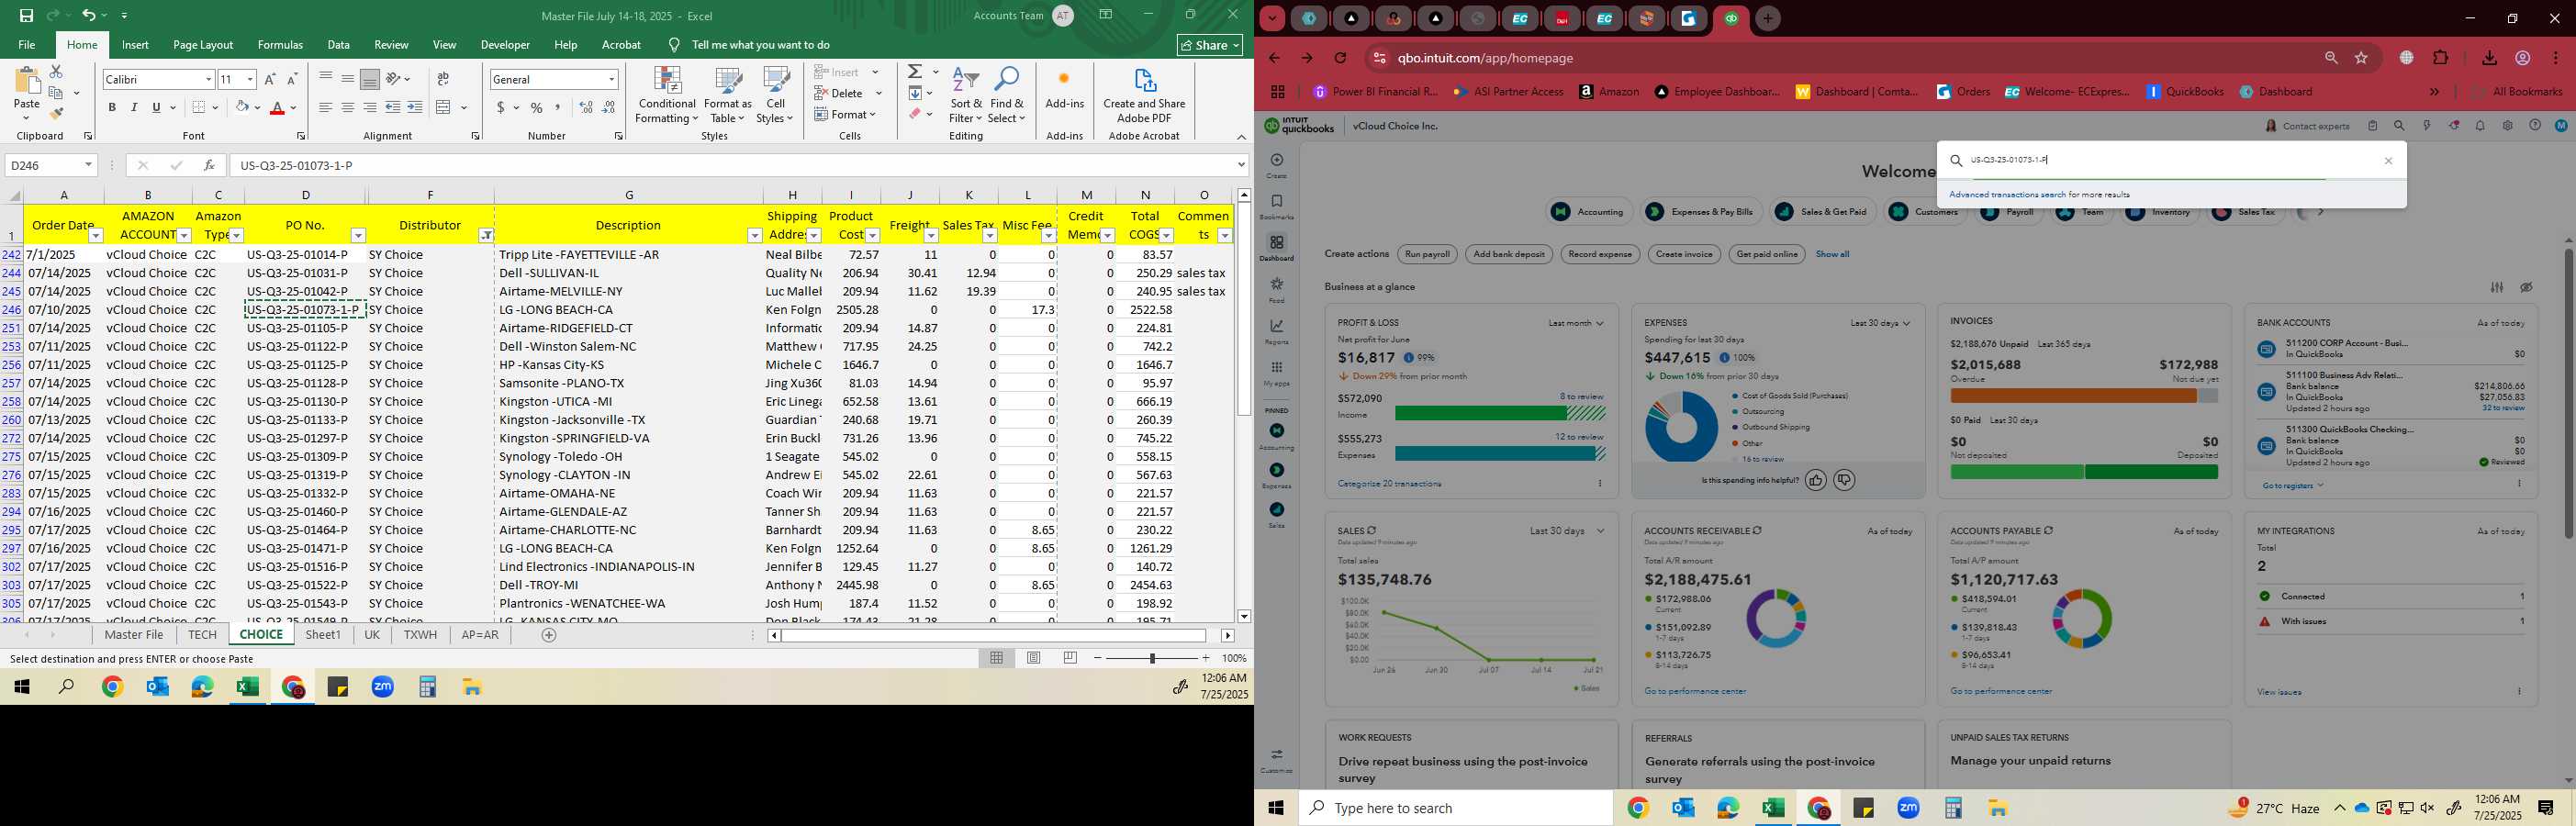Click the Excel Save icon
This screenshot has height=826, width=2576.
[26, 16]
